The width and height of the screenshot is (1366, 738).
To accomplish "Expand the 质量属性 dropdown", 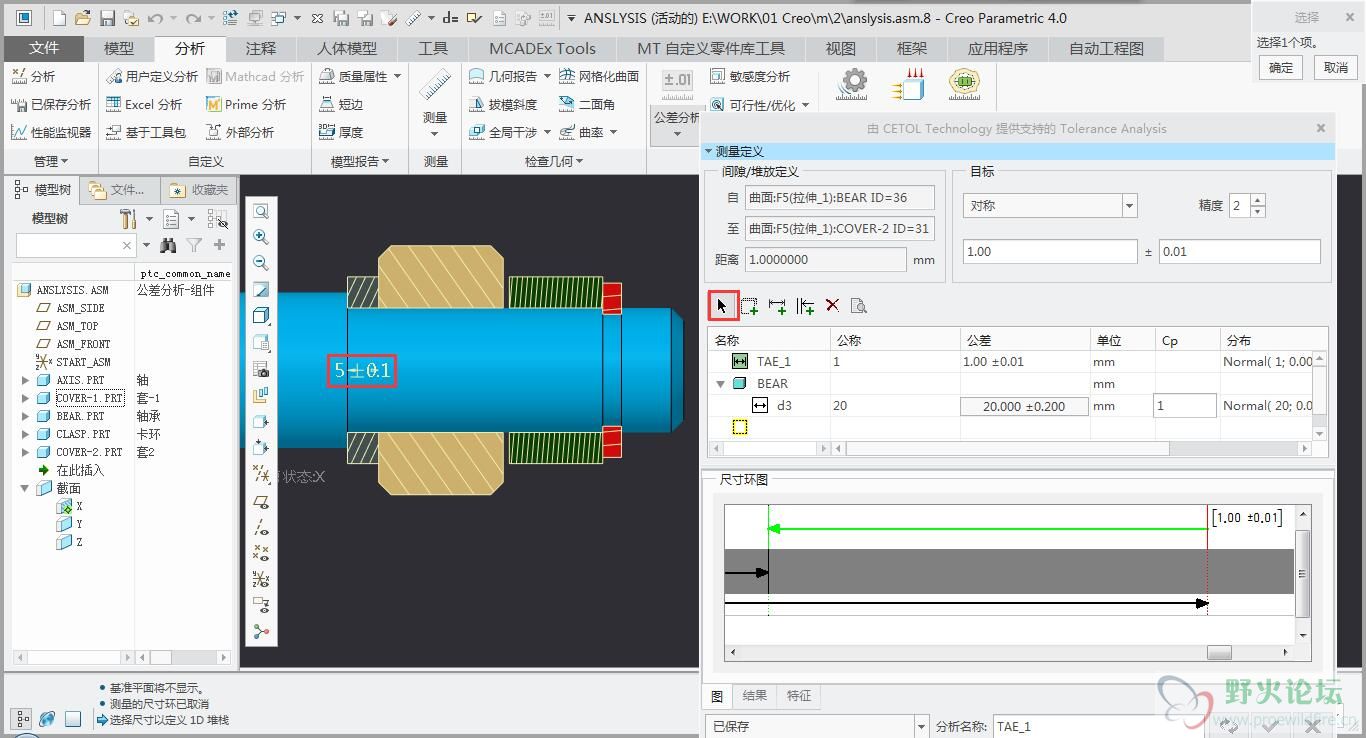I will coord(397,76).
